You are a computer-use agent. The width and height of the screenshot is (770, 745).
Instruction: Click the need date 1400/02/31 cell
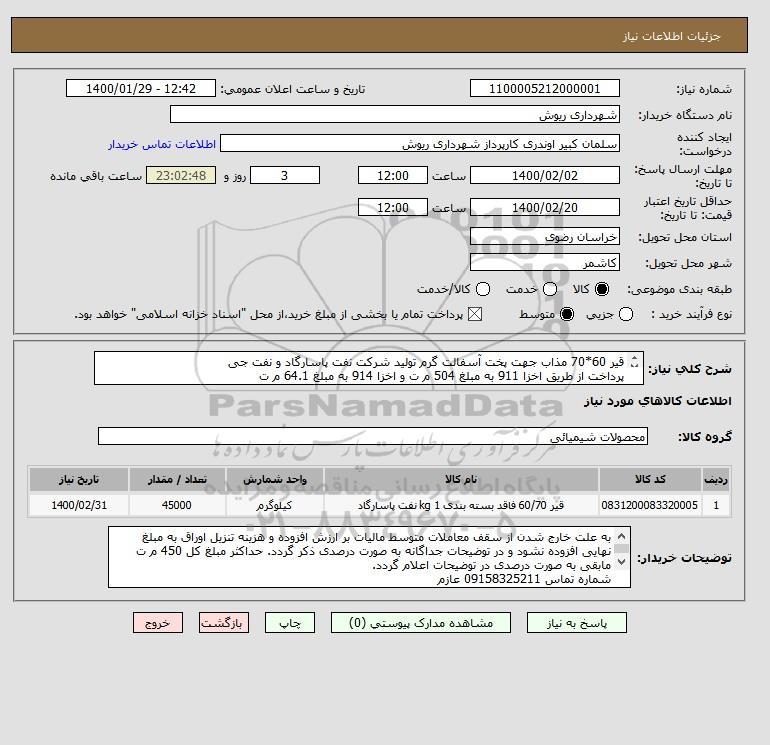[x=79, y=505]
